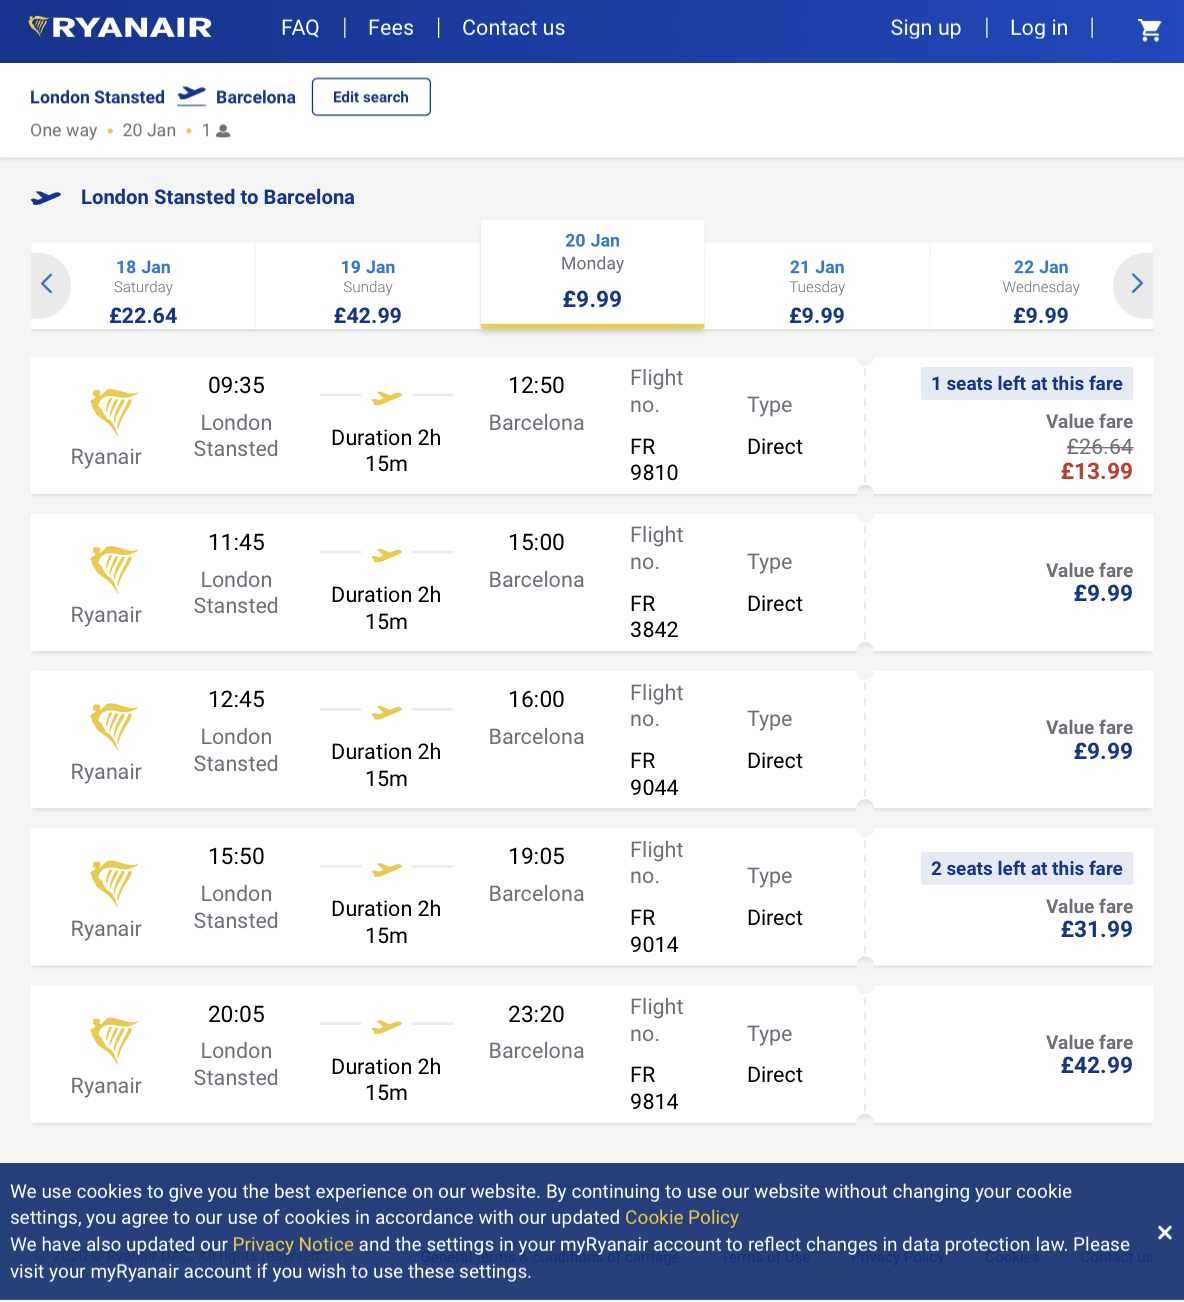
Task: Click passenger icon next to 1
Action: pos(223,131)
